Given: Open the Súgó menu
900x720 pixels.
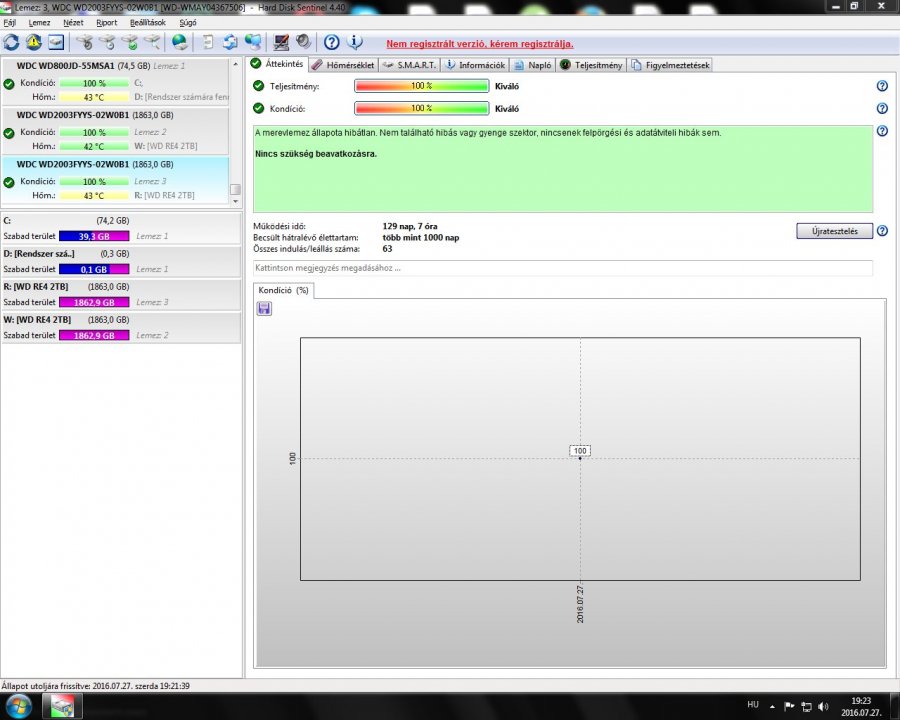Looking at the screenshot, I should [188, 22].
